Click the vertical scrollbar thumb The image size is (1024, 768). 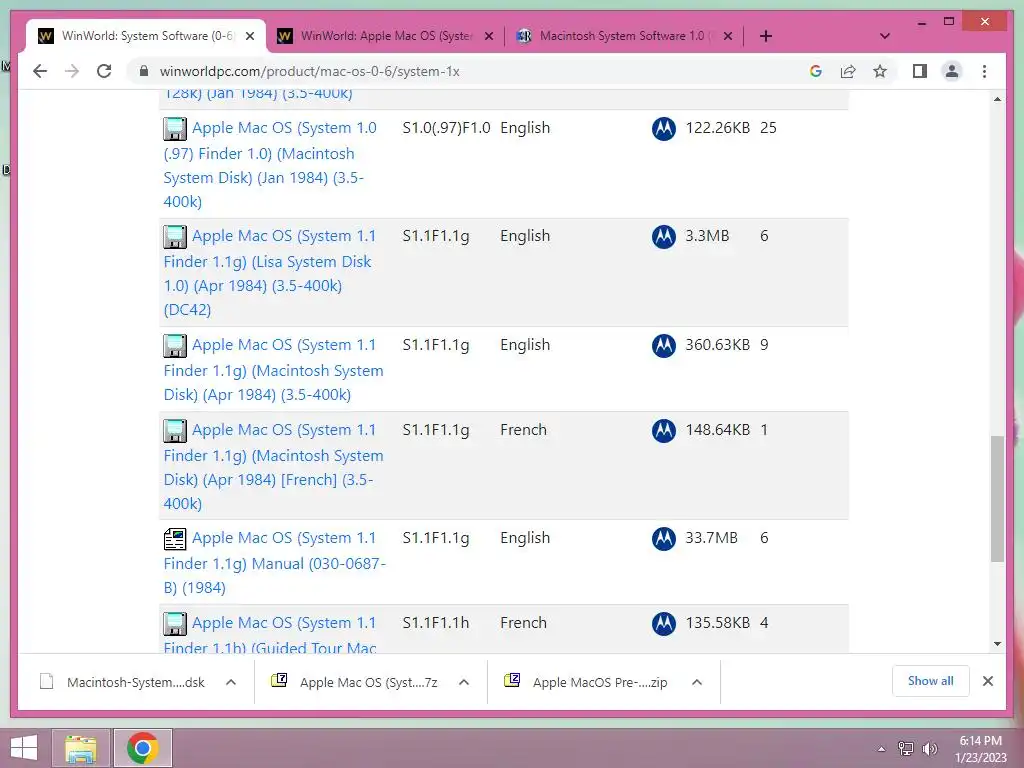click(x=997, y=498)
